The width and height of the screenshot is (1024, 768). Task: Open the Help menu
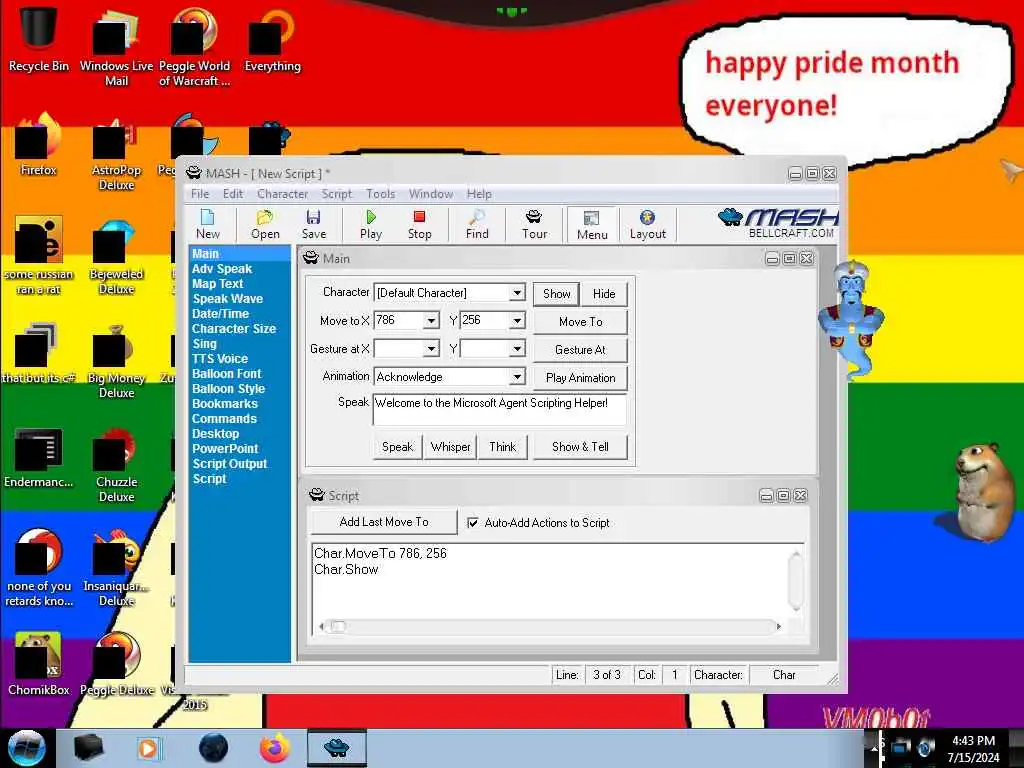click(479, 194)
